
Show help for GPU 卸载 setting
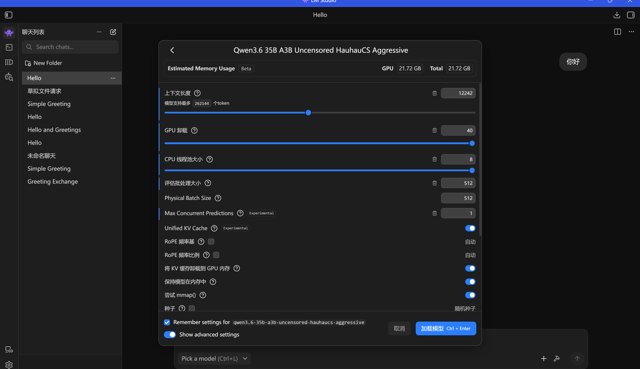(194, 131)
